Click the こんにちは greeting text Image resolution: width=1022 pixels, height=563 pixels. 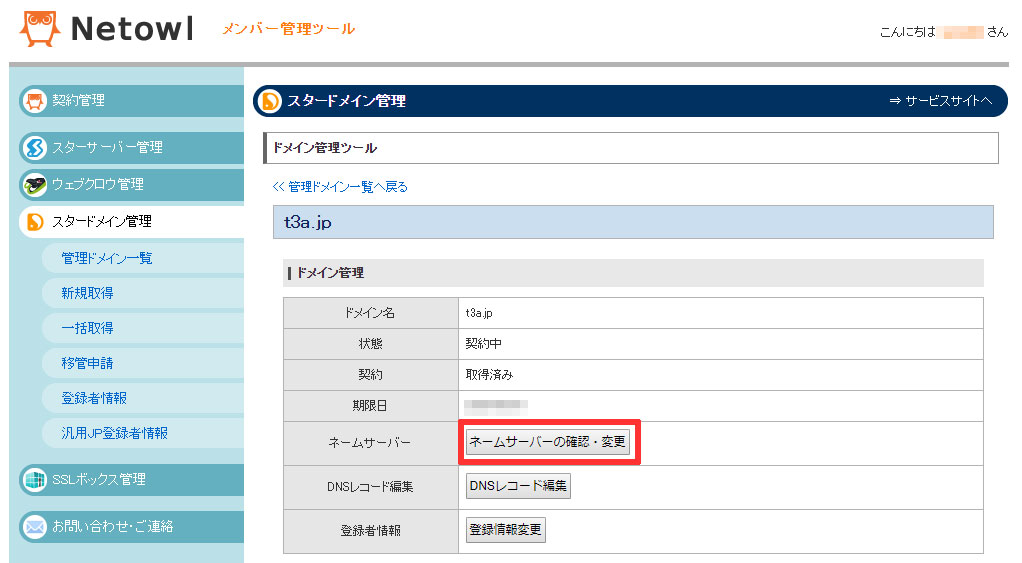tap(907, 32)
